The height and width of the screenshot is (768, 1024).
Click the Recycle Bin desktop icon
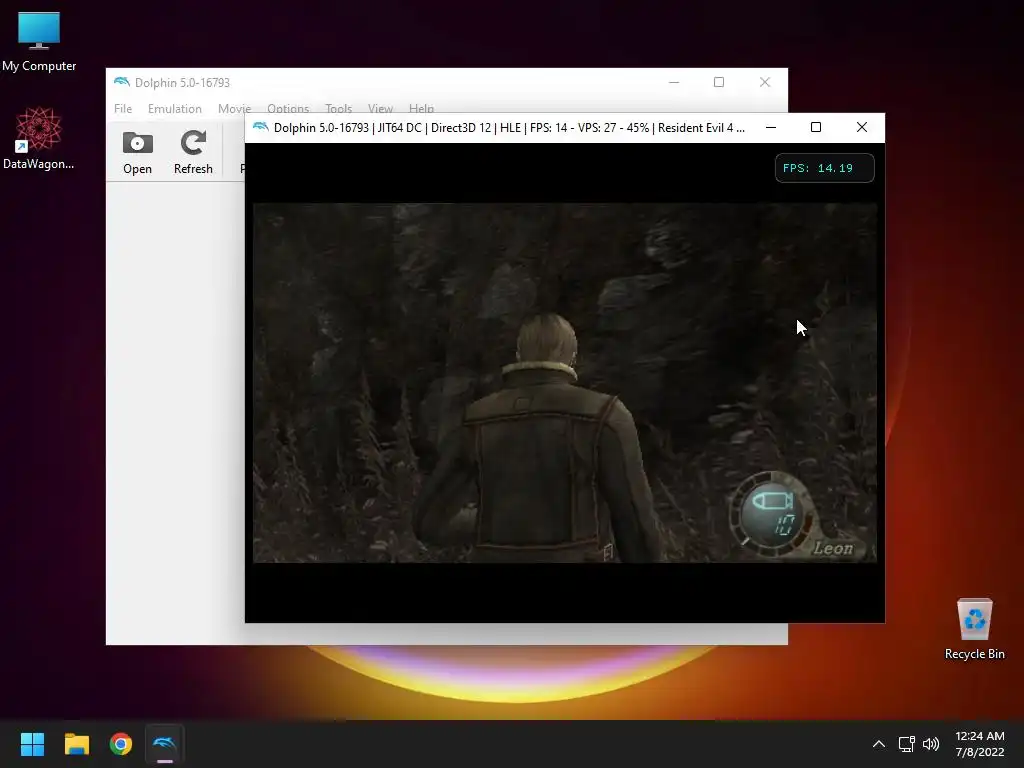coord(974,629)
